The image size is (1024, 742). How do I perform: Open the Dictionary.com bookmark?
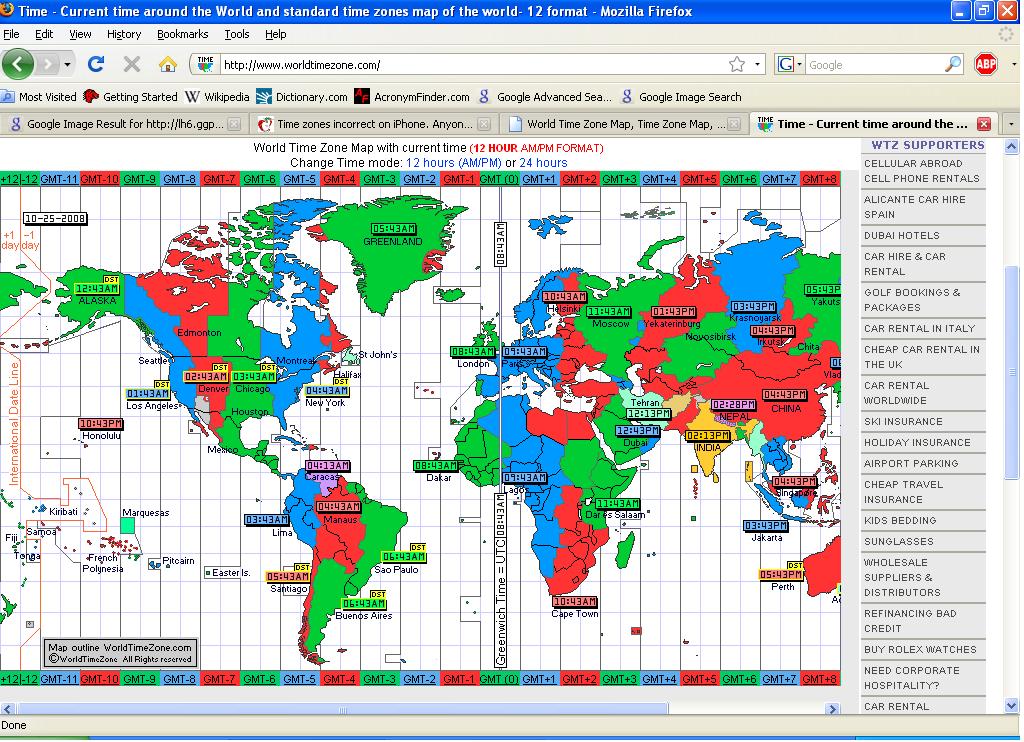pyautogui.click(x=302, y=97)
